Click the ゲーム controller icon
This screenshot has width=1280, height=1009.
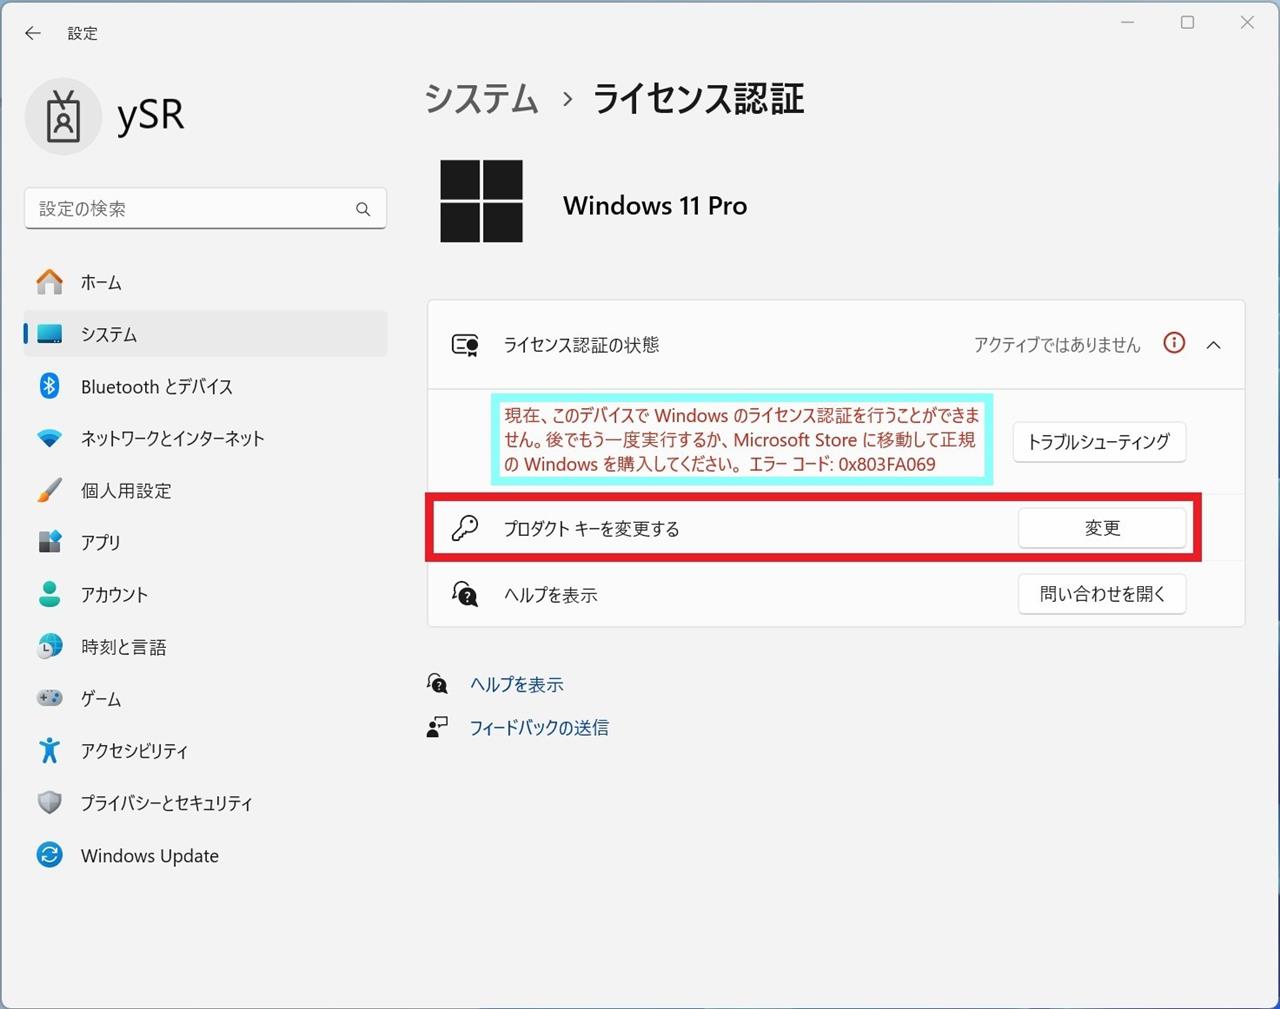coord(49,698)
